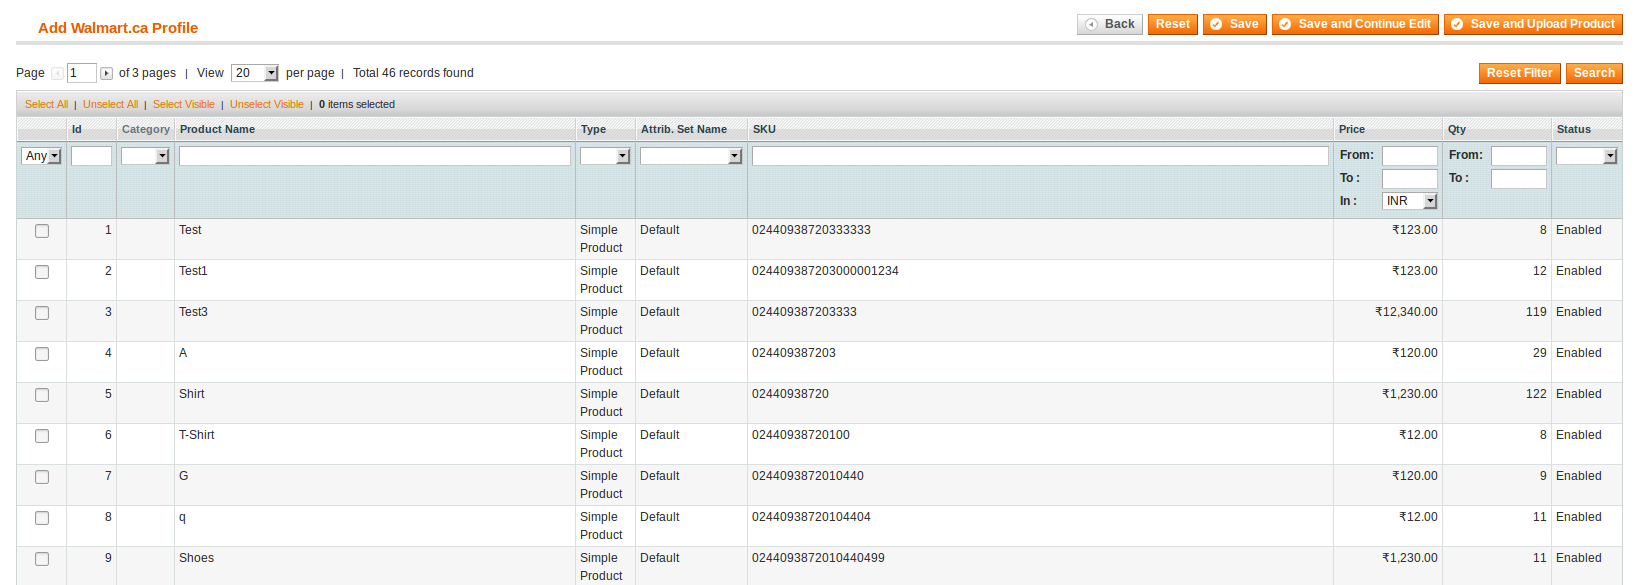Image resolution: width=1650 pixels, height=585 pixels.
Task: Go to the next page arrow
Action: [x=106, y=73]
